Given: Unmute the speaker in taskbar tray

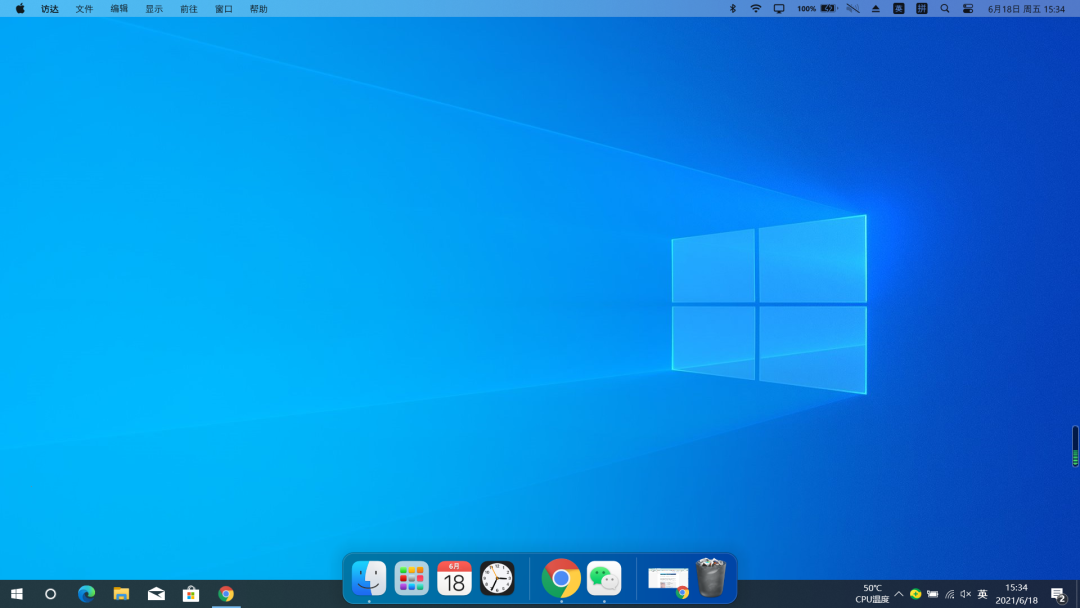Looking at the screenshot, I should click(x=966, y=594).
